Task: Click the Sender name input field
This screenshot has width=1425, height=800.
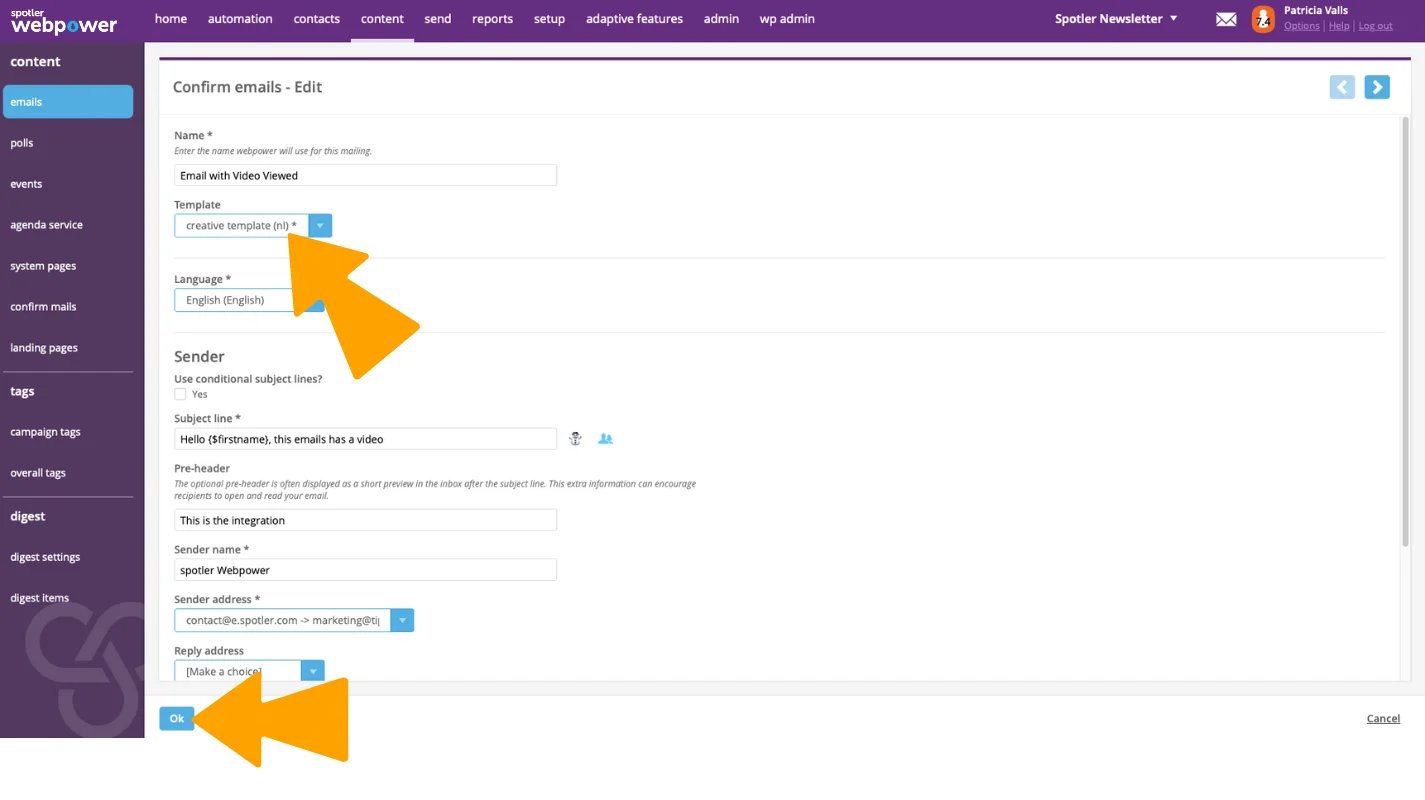Action: (365, 570)
